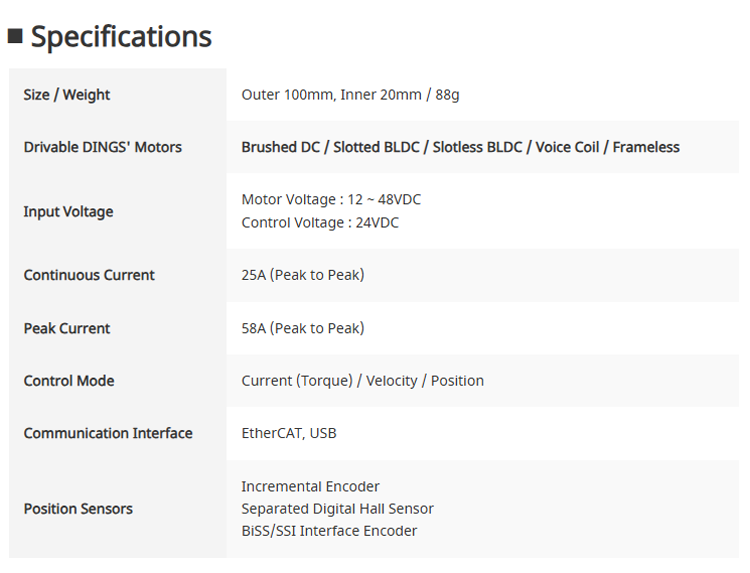Image resolution: width=750 pixels, height=573 pixels.
Task: Select the Control Mode label
Action: [69, 381]
